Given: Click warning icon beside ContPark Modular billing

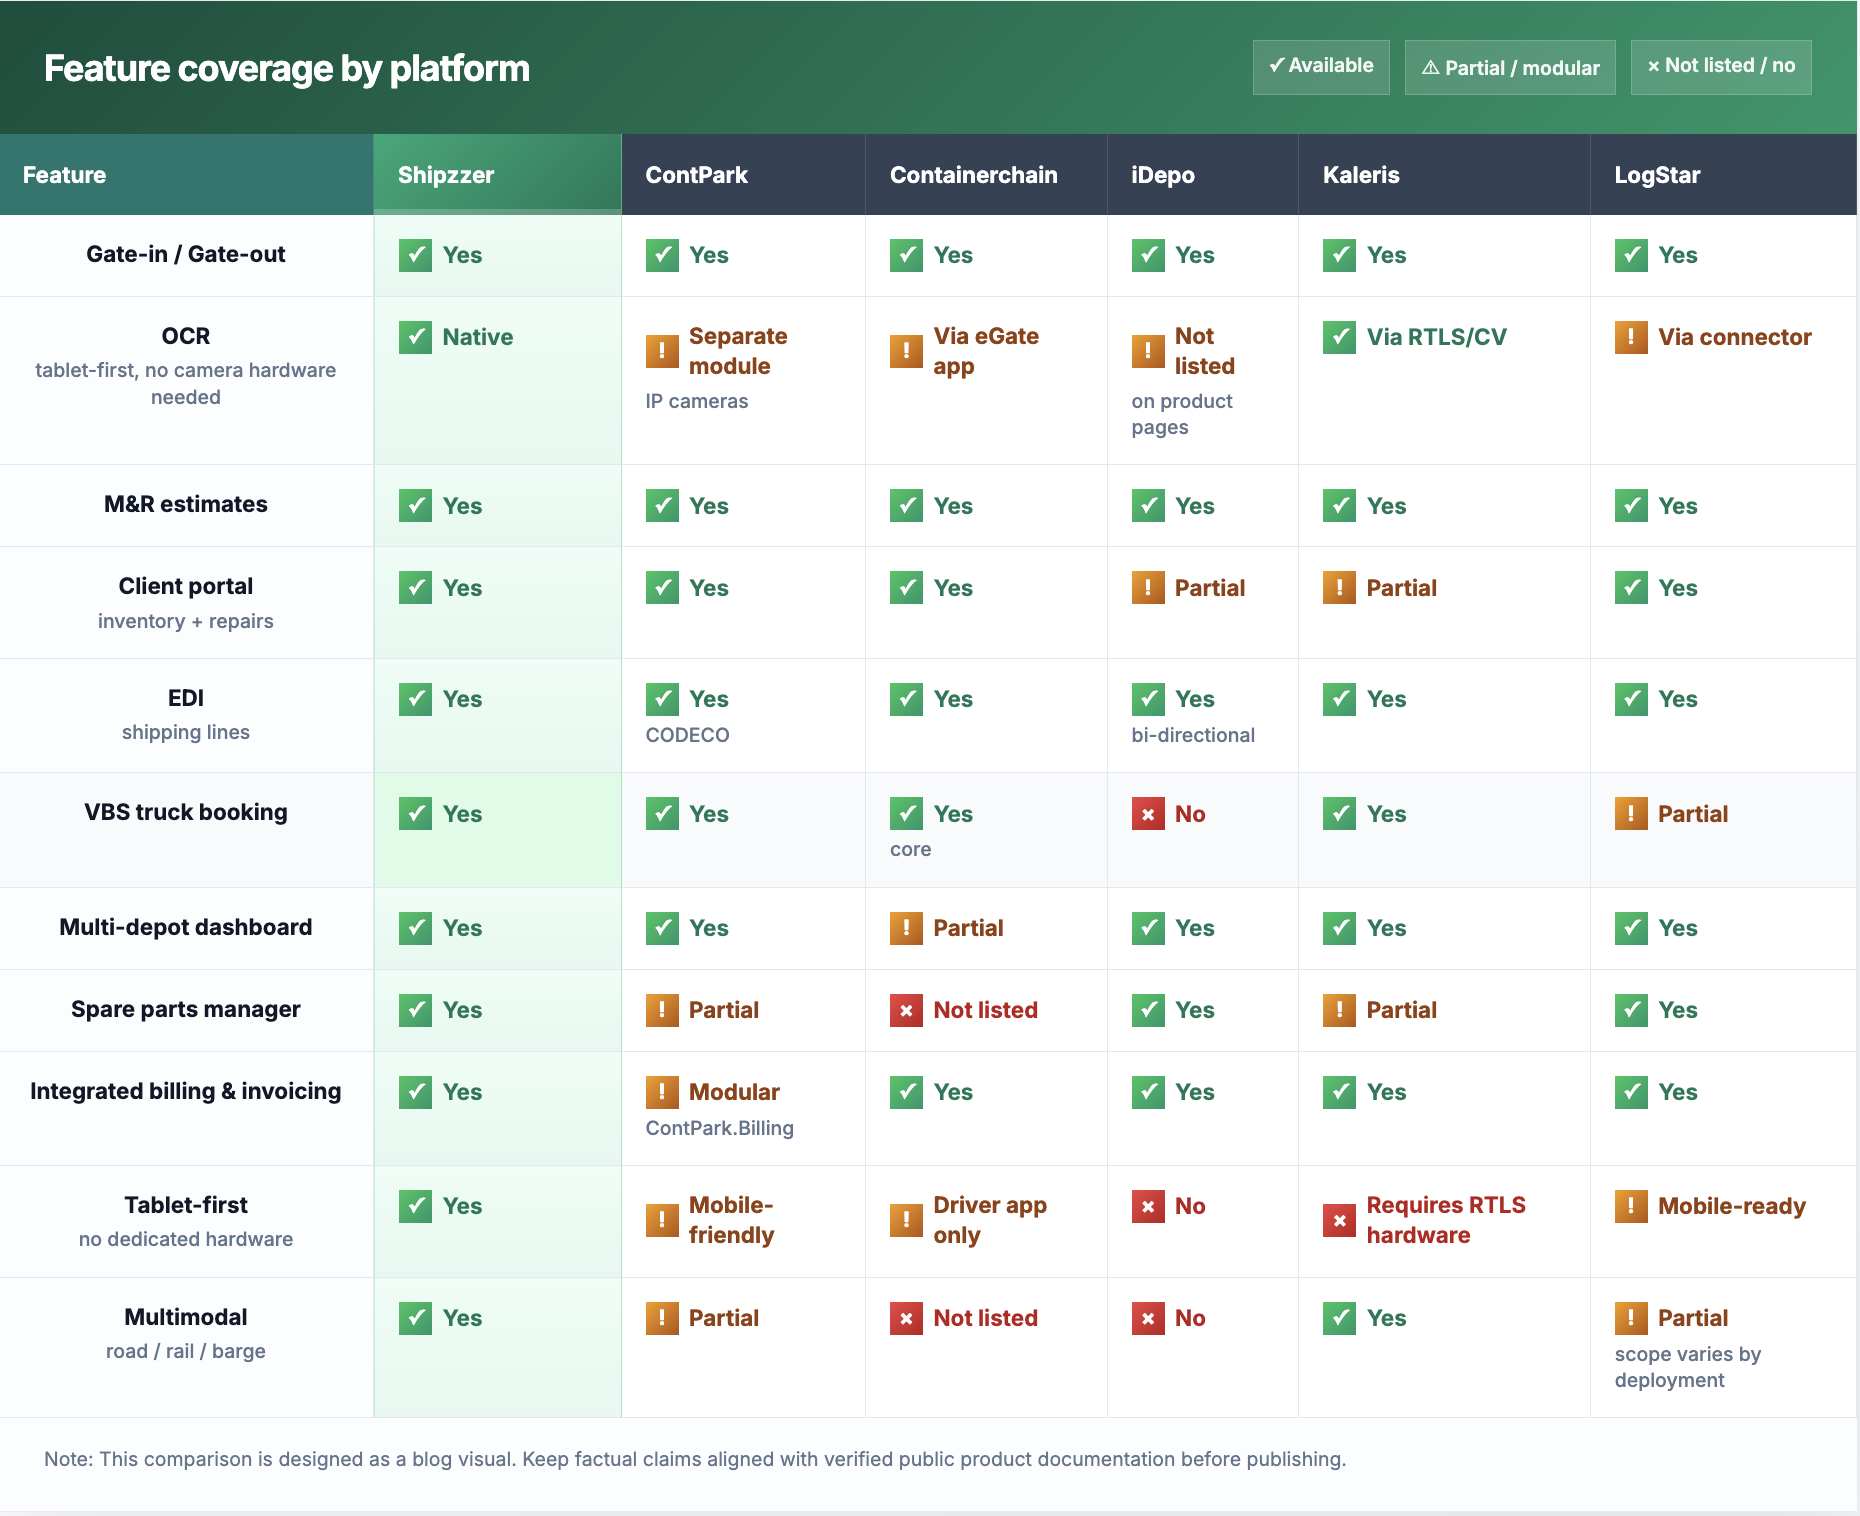Looking at the screenshot, I should point(662,1092).
